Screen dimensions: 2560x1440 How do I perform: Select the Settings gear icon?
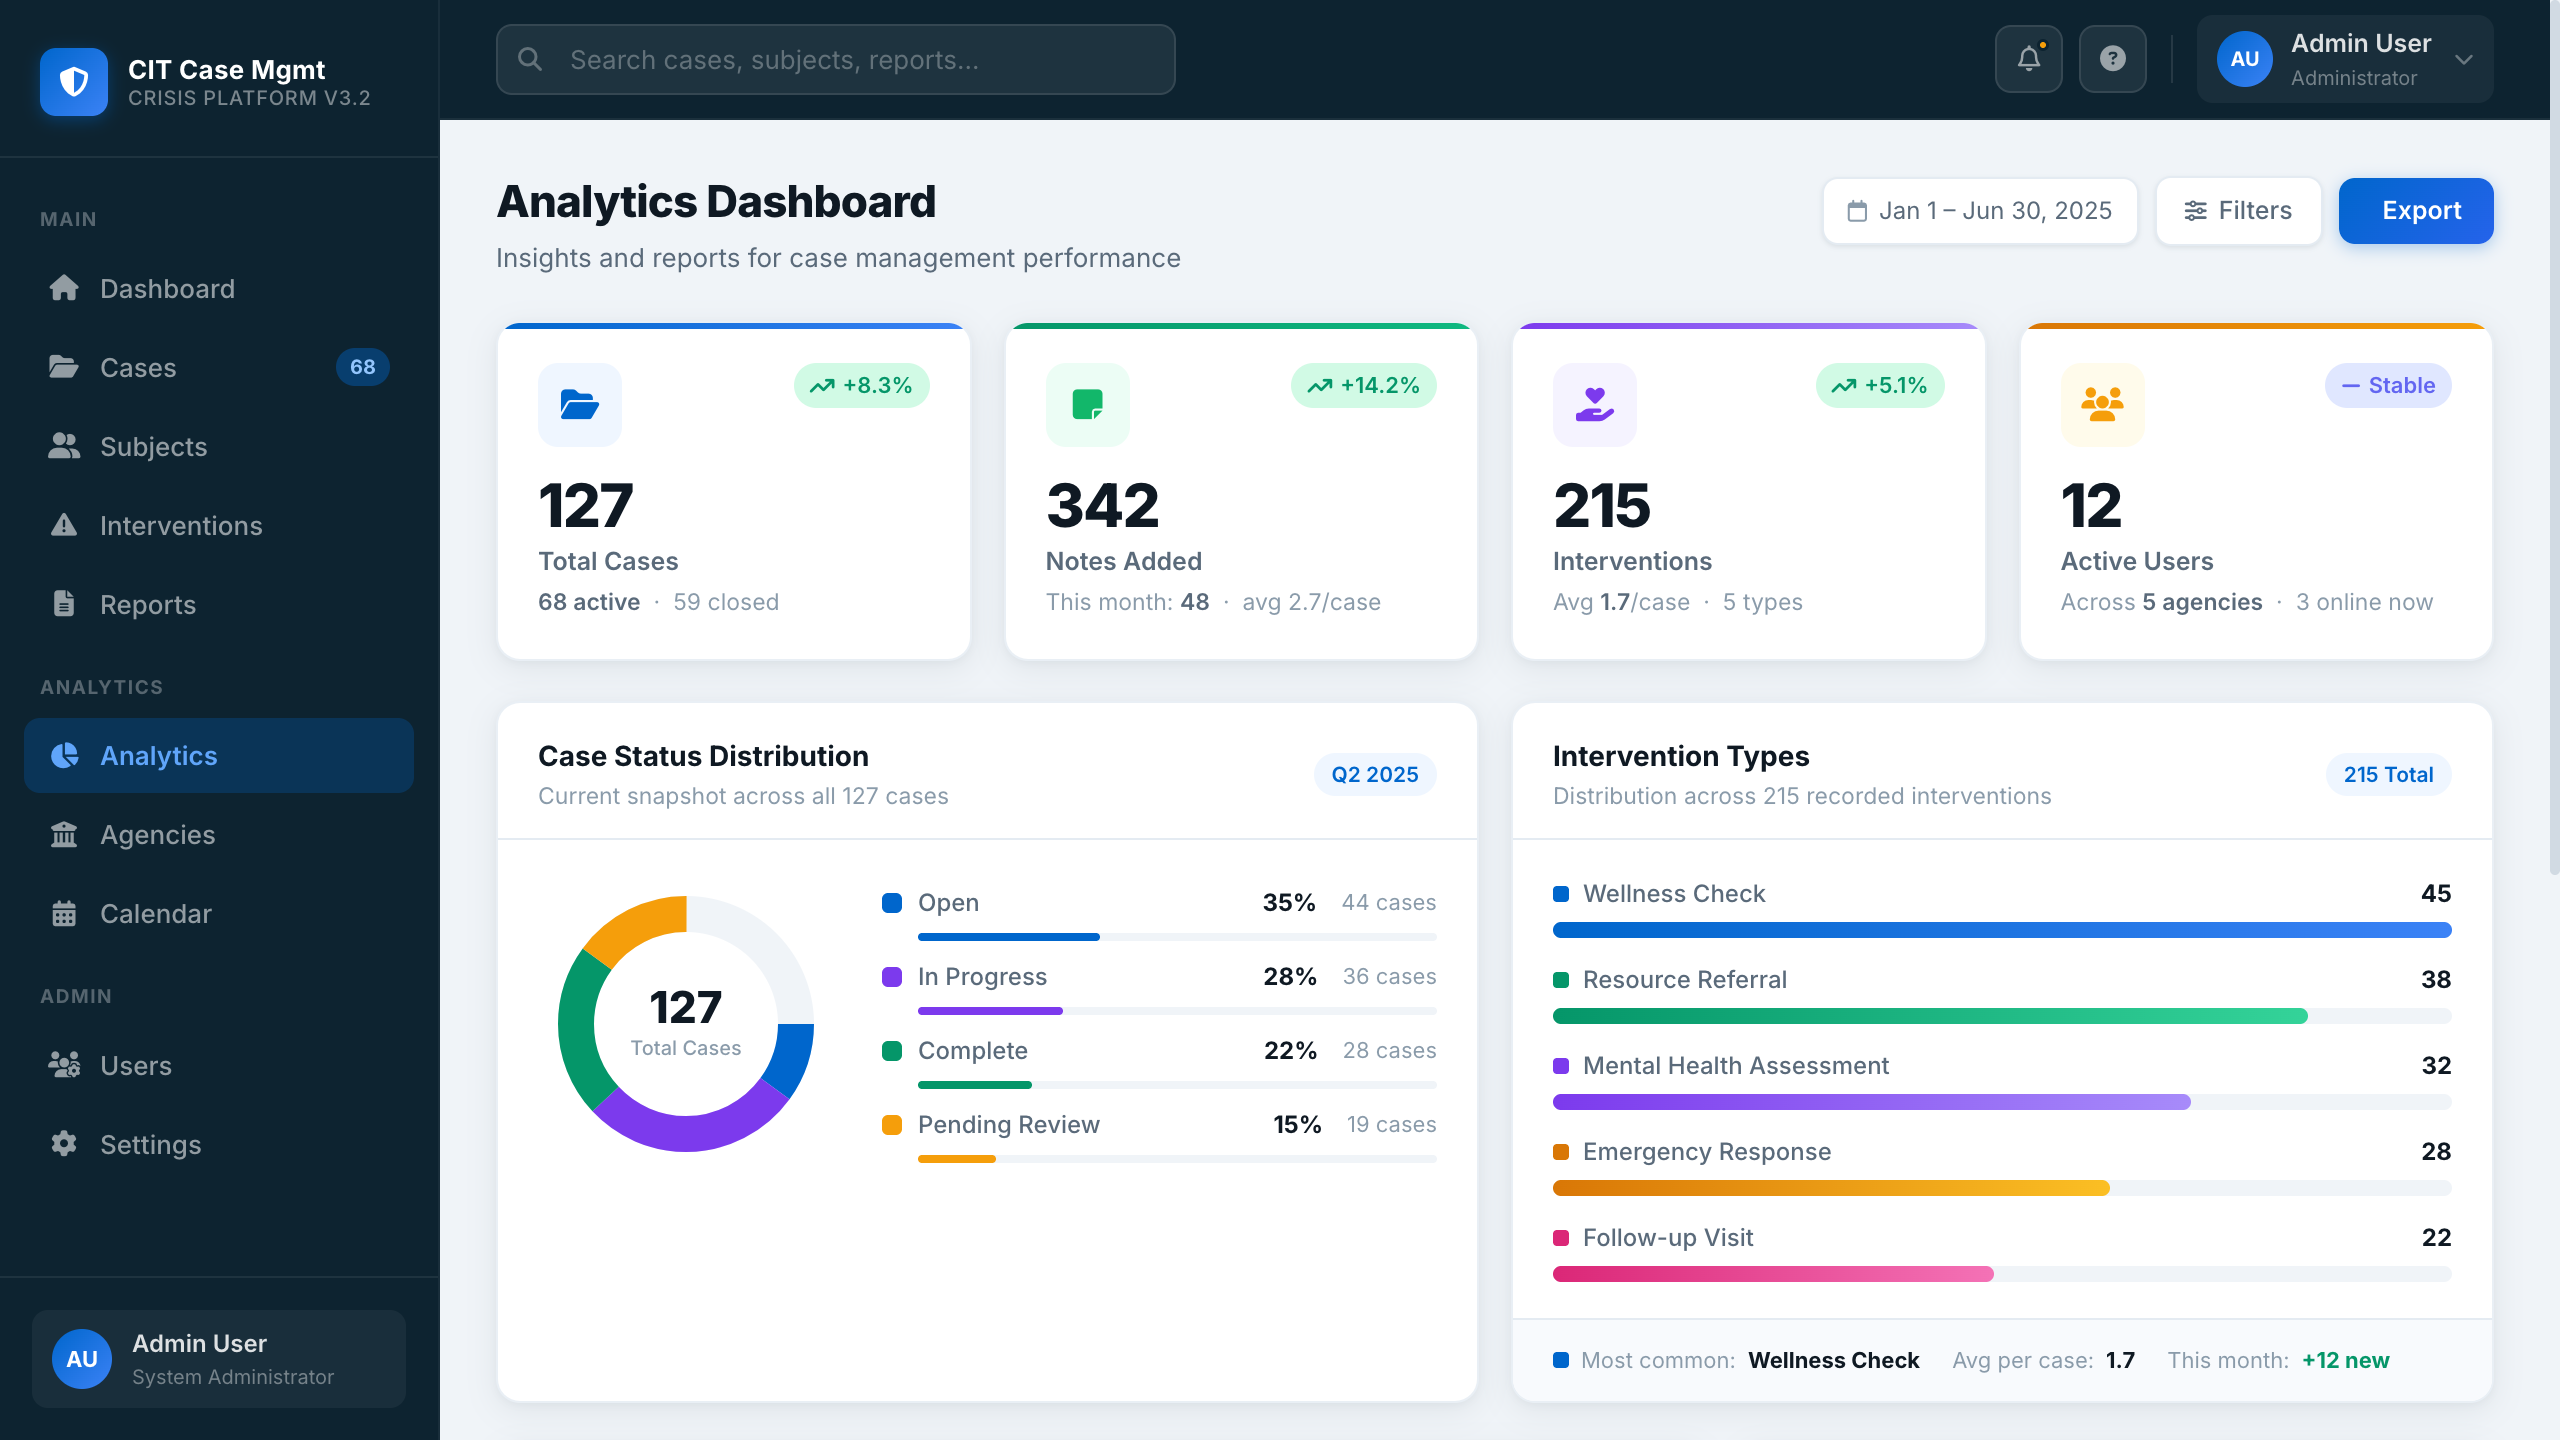(x=64, y=1144)
